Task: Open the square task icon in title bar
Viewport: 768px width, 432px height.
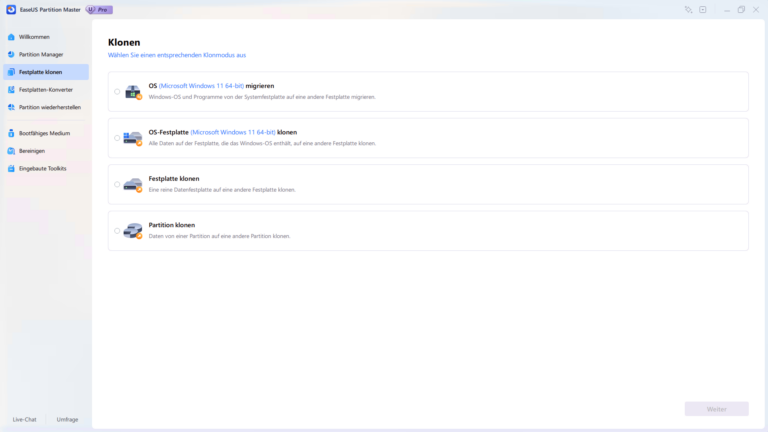Action: pos(703,10)
